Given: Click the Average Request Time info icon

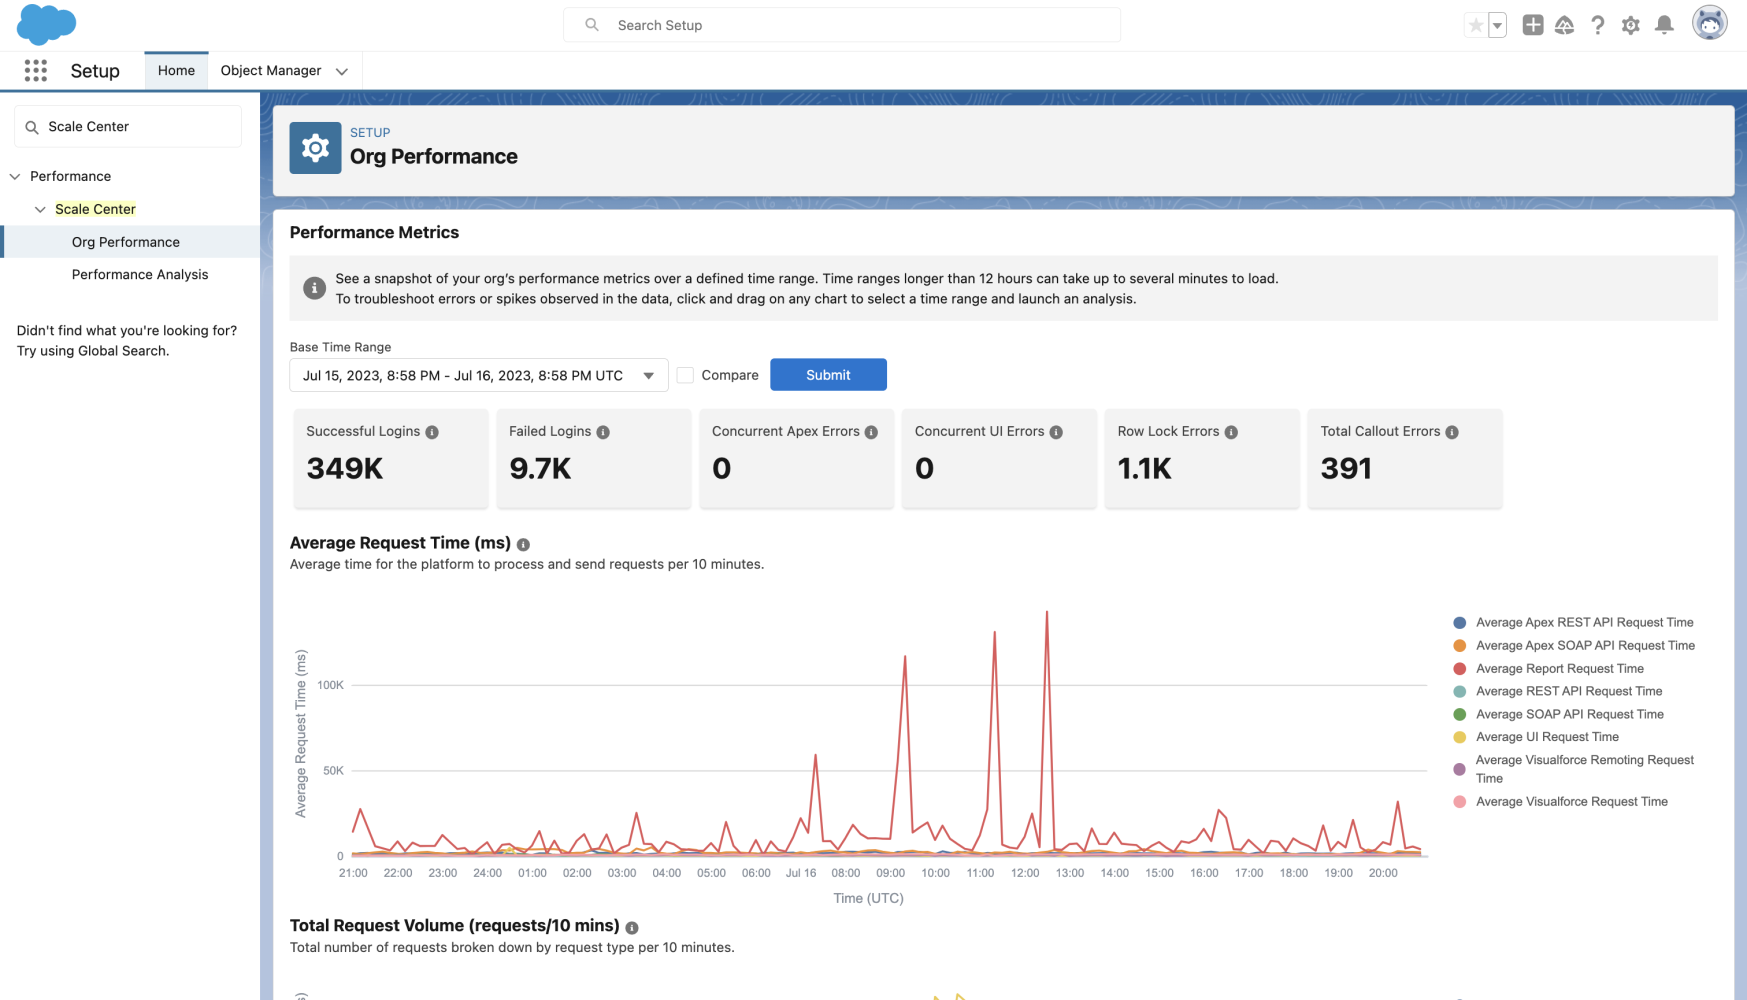Looking at the screenshot, I should 523,544.
